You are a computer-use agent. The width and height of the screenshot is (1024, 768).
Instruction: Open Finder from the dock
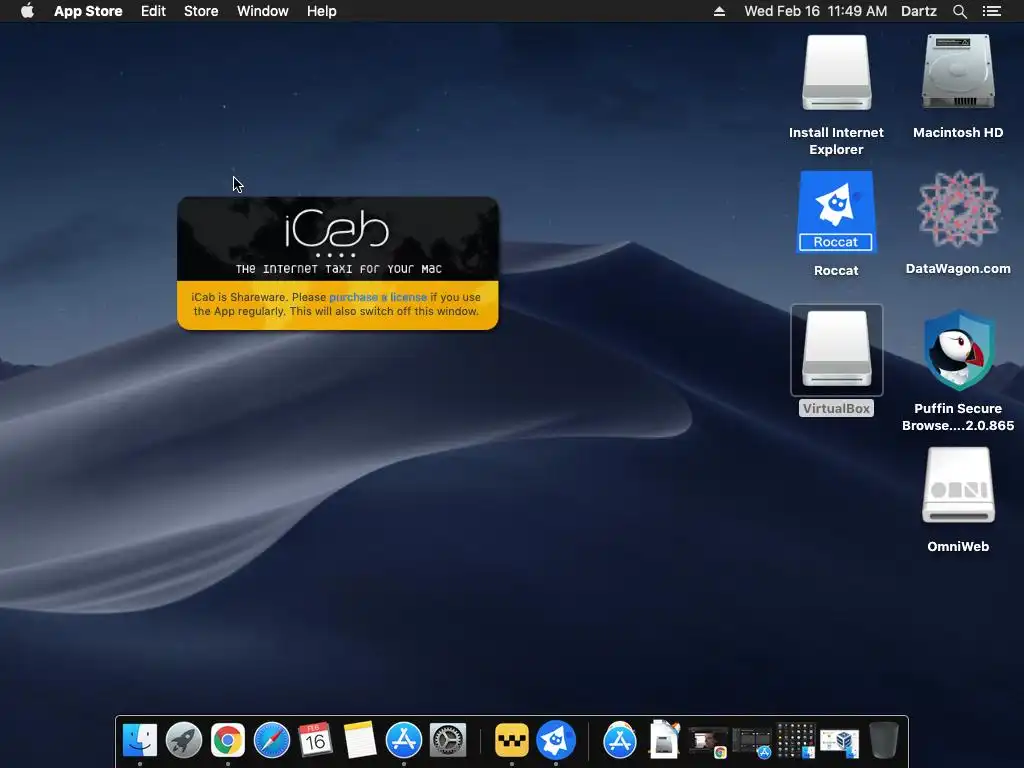[140, 740]
